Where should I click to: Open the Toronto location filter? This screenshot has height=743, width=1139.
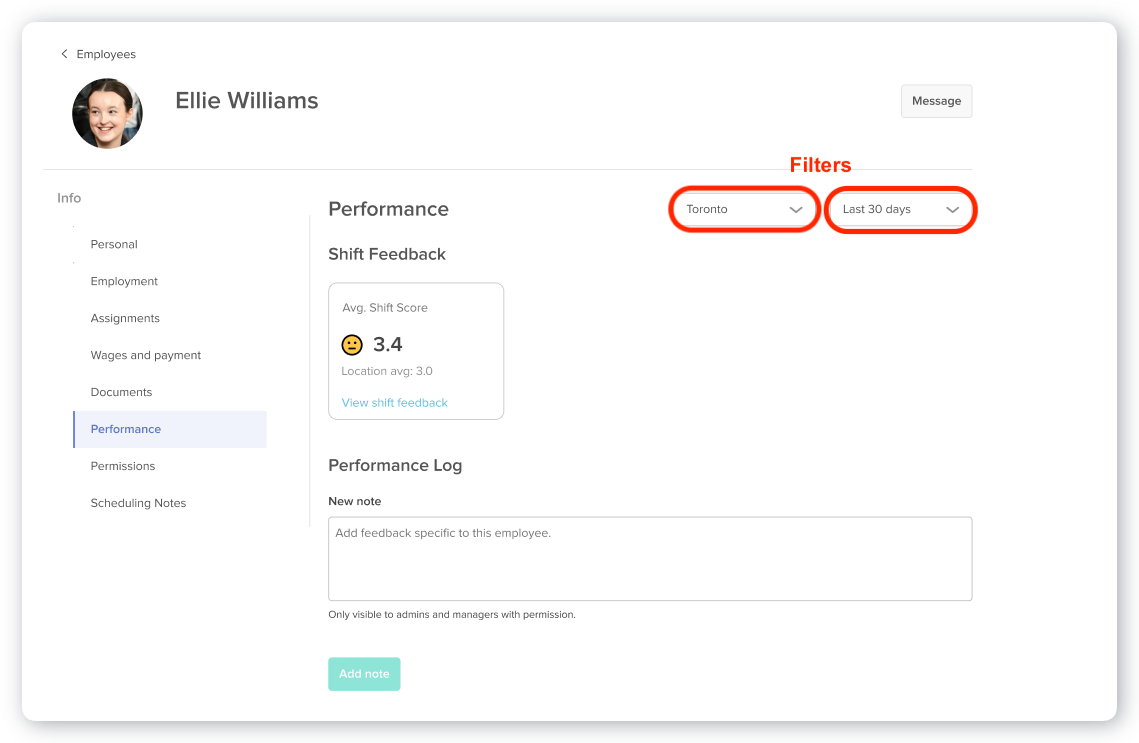(744, 209)
